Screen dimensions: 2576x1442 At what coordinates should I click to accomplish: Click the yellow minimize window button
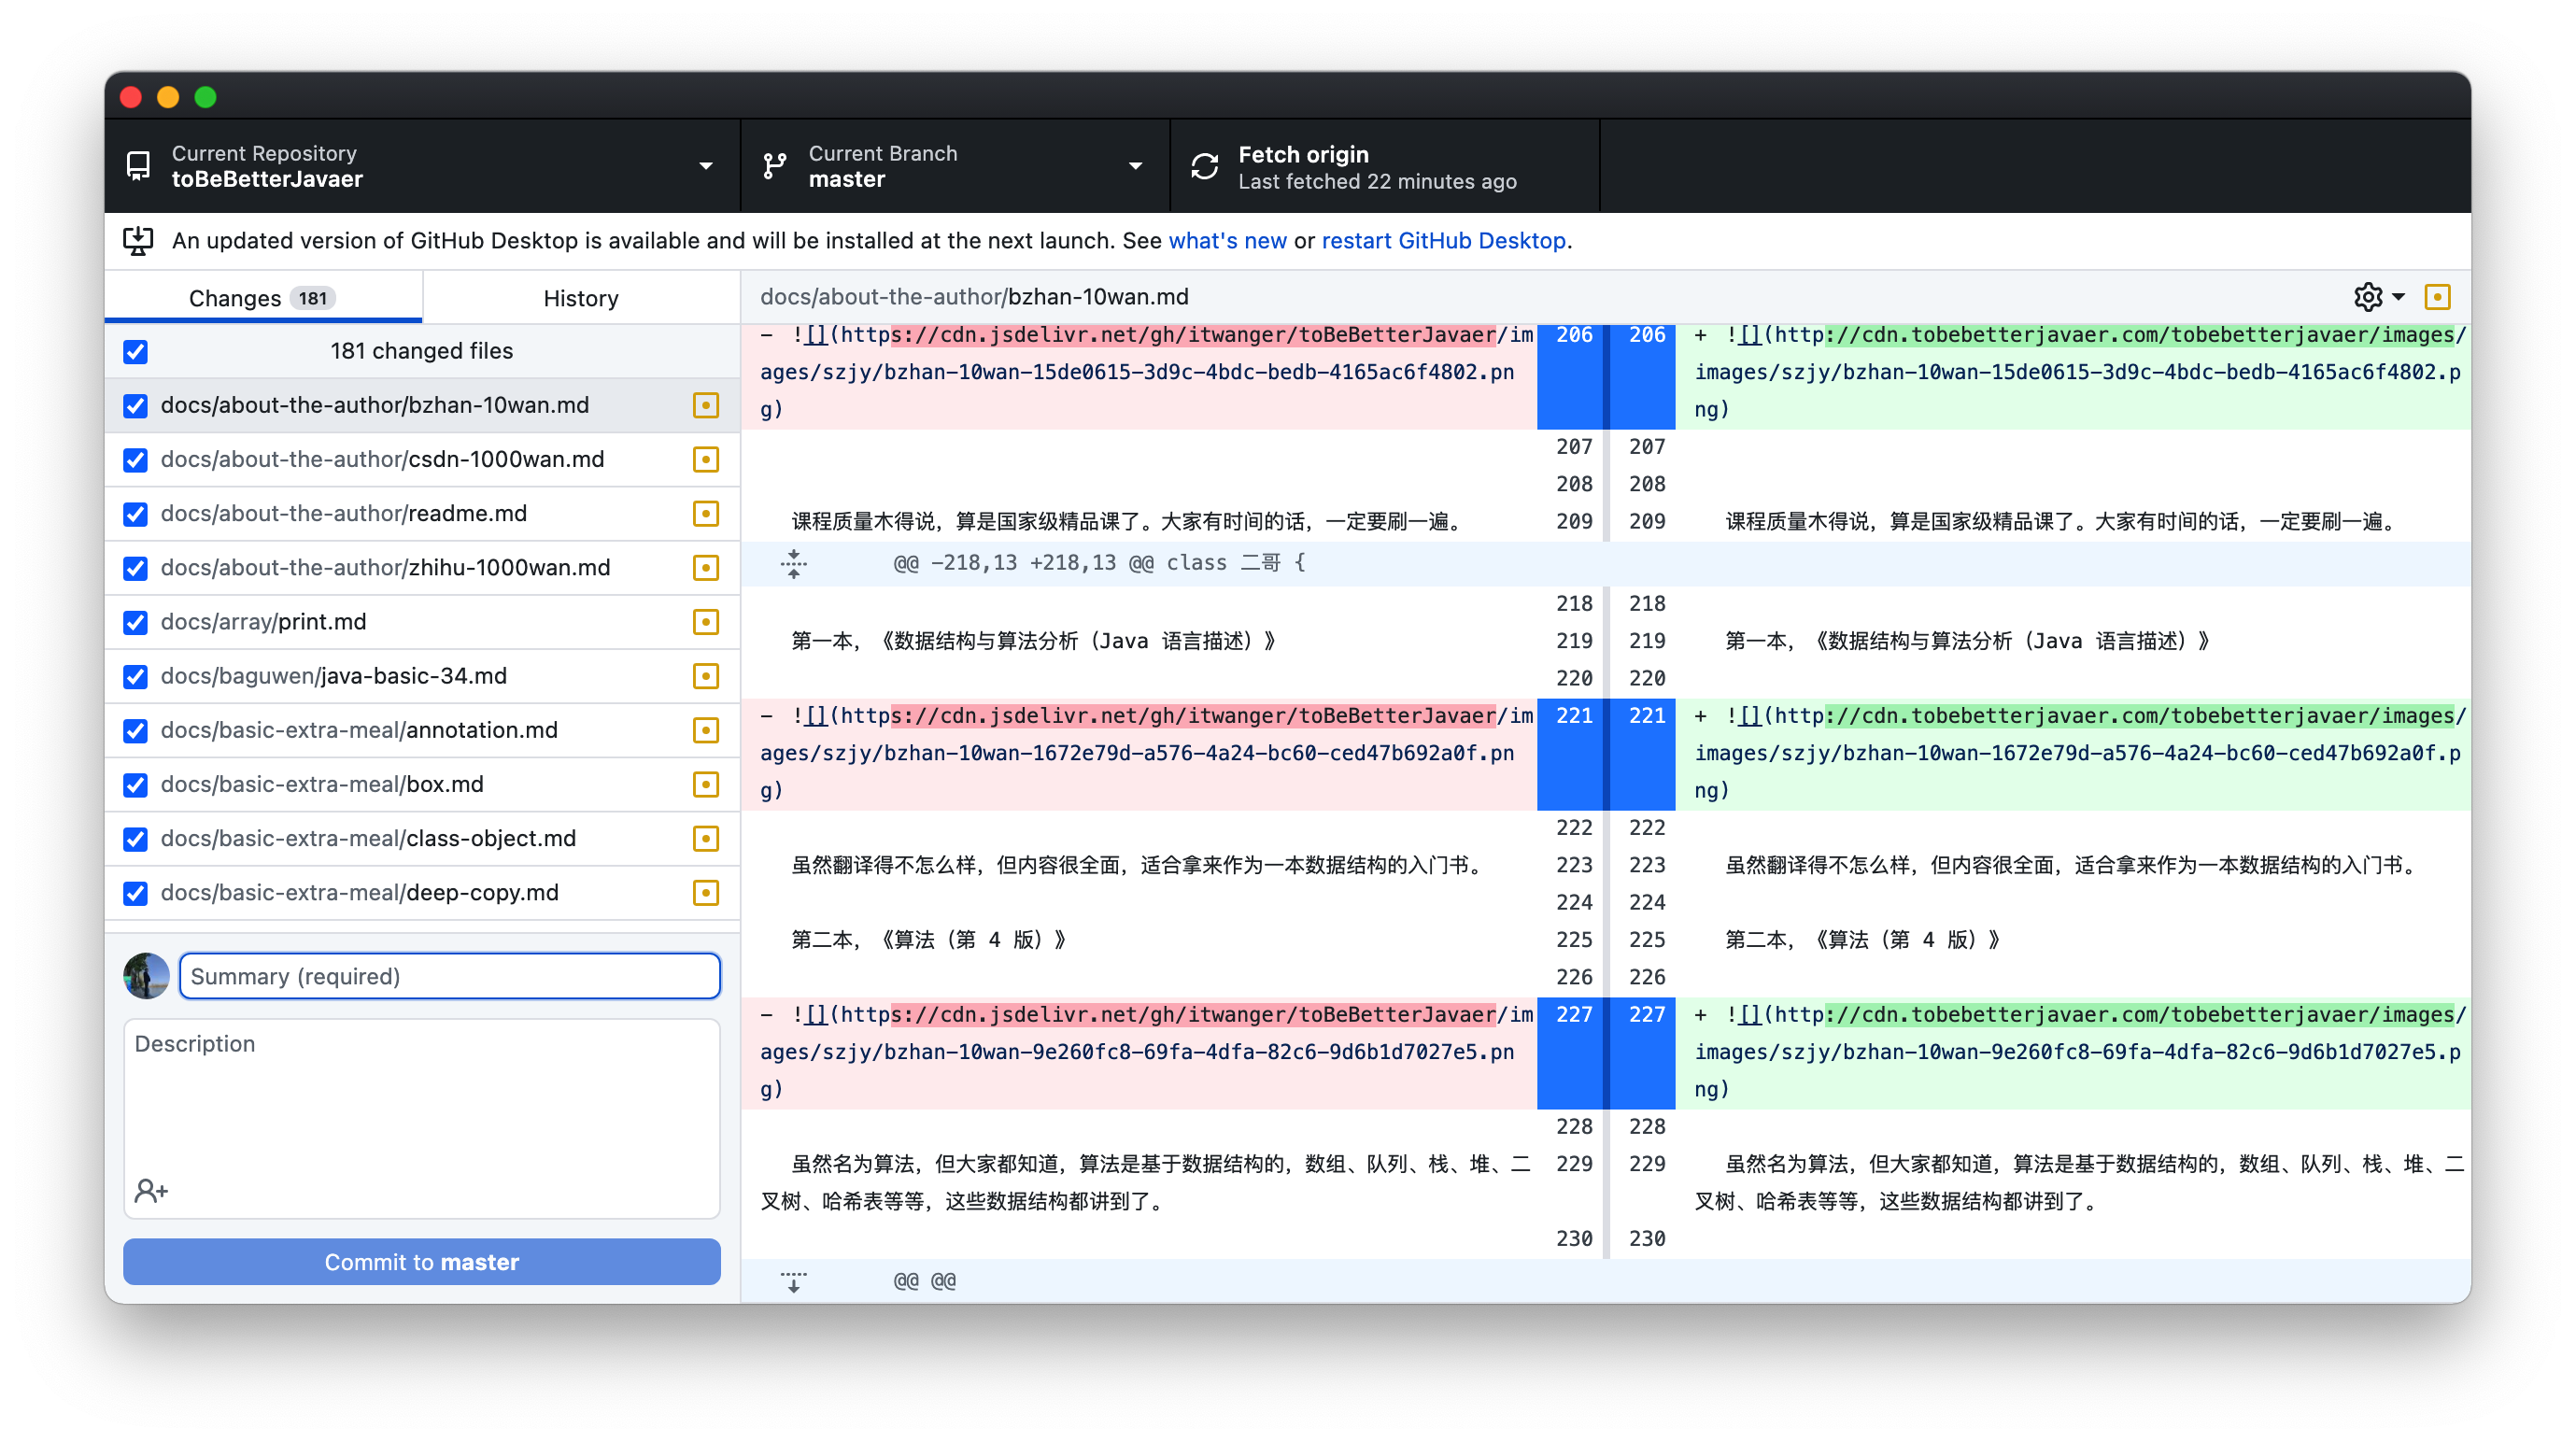click(x=168, y=97)
